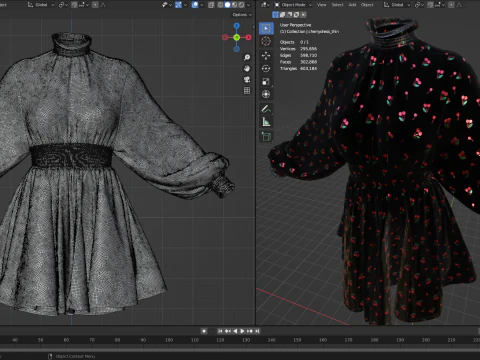Screen dimensions: 480x360
Task: Switch left viewport to solid shading
Action: click(227, 5)
